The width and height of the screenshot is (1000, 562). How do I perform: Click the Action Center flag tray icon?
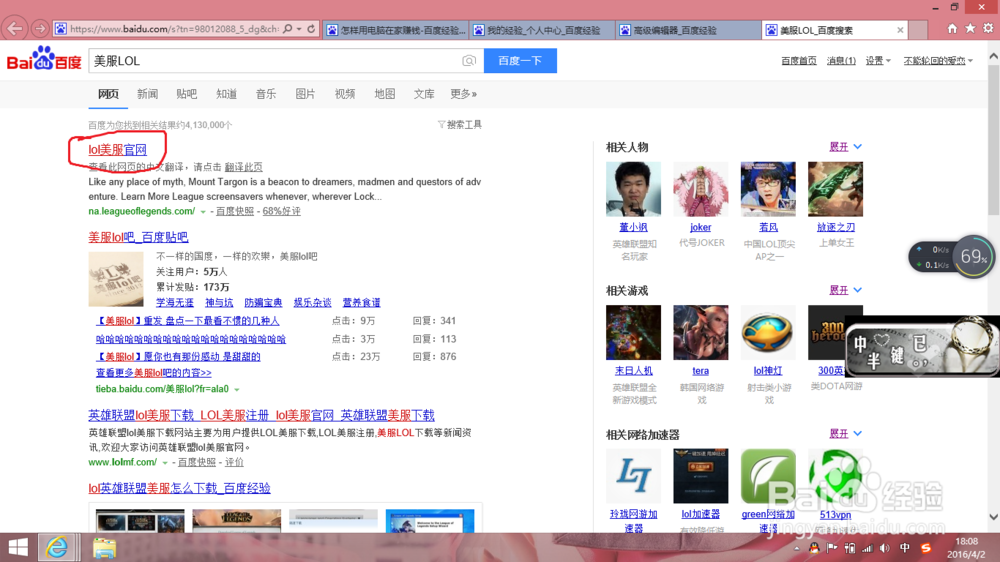point(832,548)
